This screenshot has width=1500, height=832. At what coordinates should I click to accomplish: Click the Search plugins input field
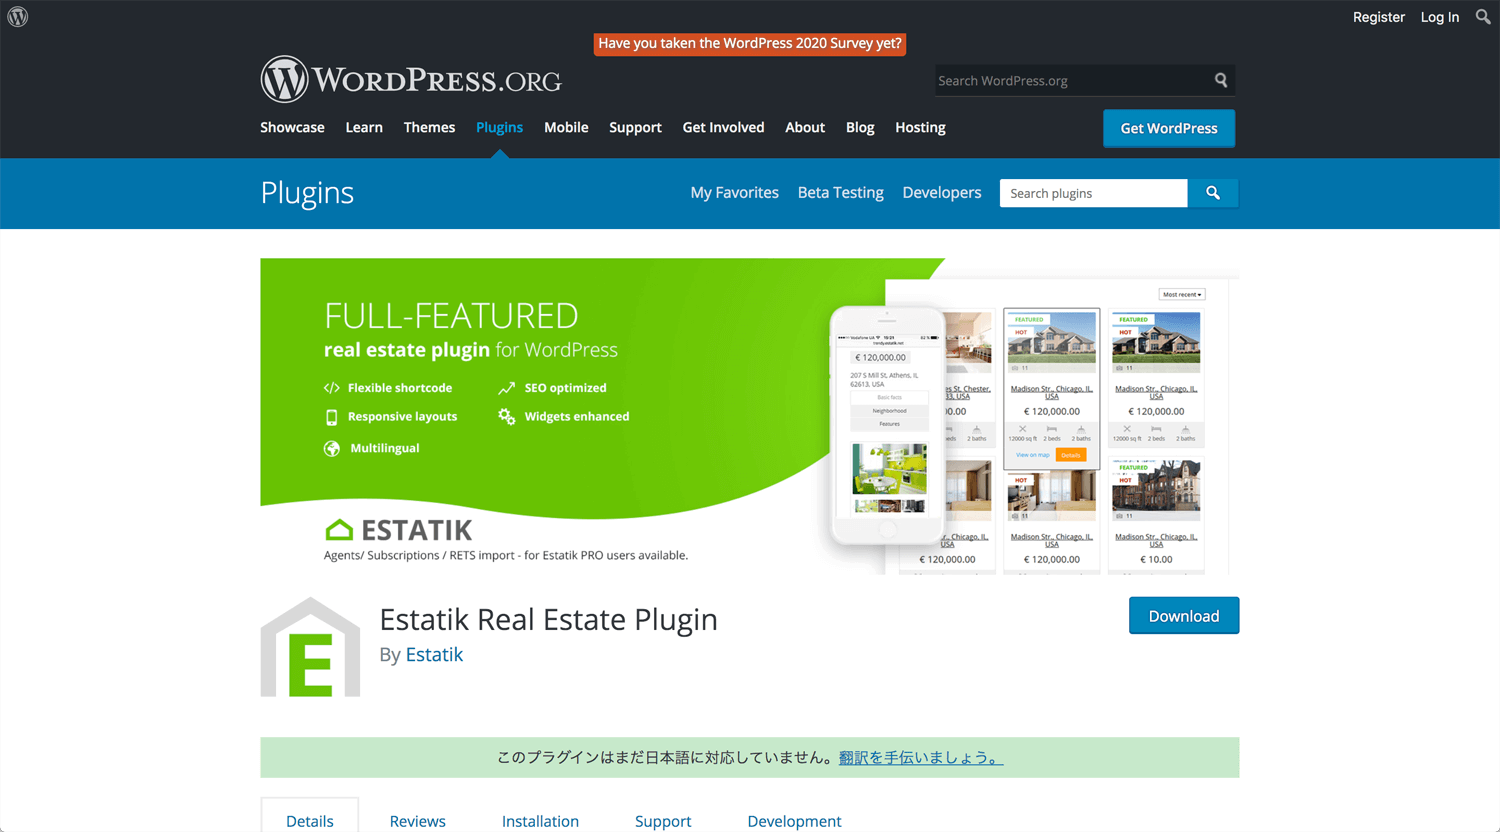point(1093,193)
